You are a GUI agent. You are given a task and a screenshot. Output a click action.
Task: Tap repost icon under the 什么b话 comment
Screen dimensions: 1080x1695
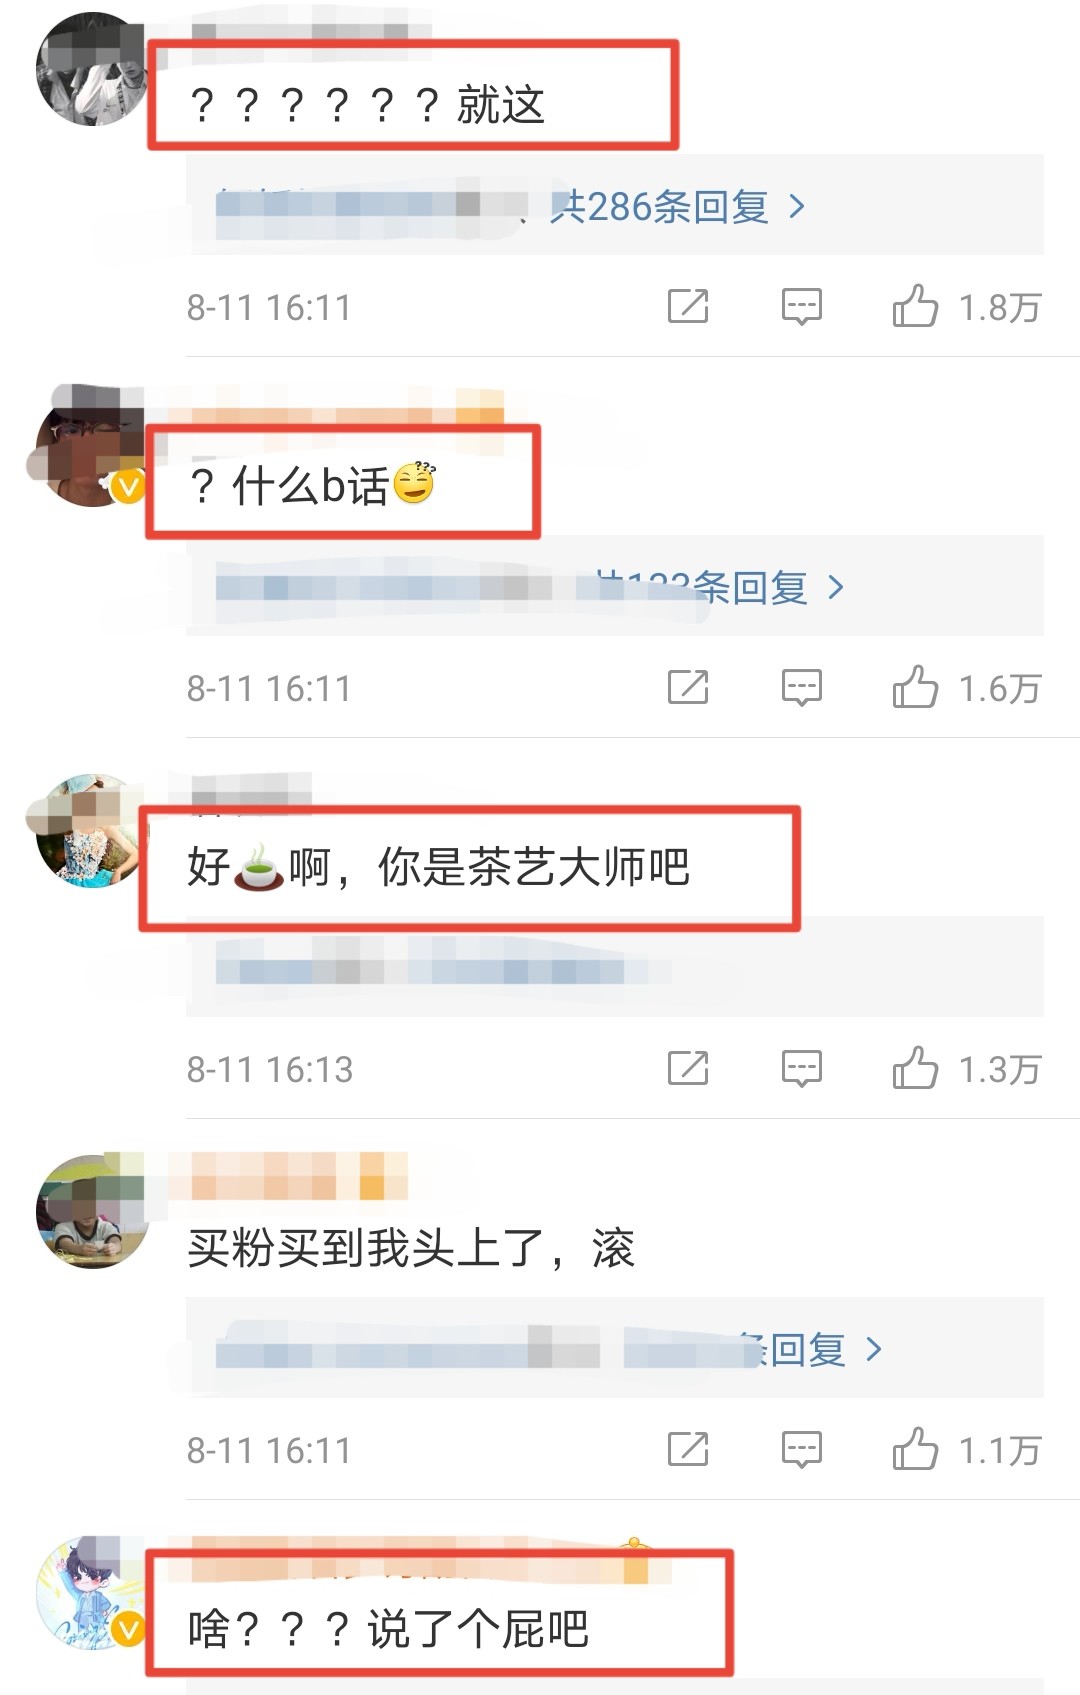click(x=688, y=687)
